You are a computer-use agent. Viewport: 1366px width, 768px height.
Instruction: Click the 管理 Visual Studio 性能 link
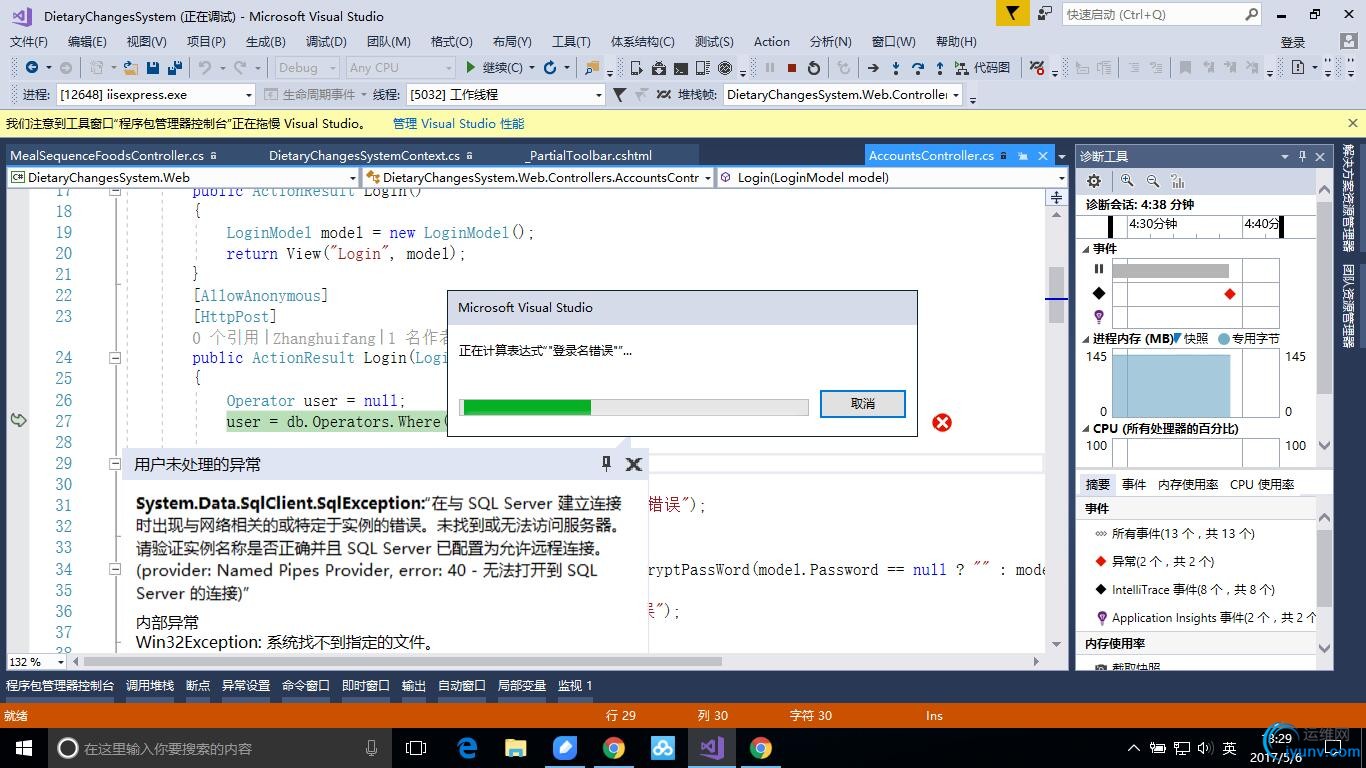(458, 124)
